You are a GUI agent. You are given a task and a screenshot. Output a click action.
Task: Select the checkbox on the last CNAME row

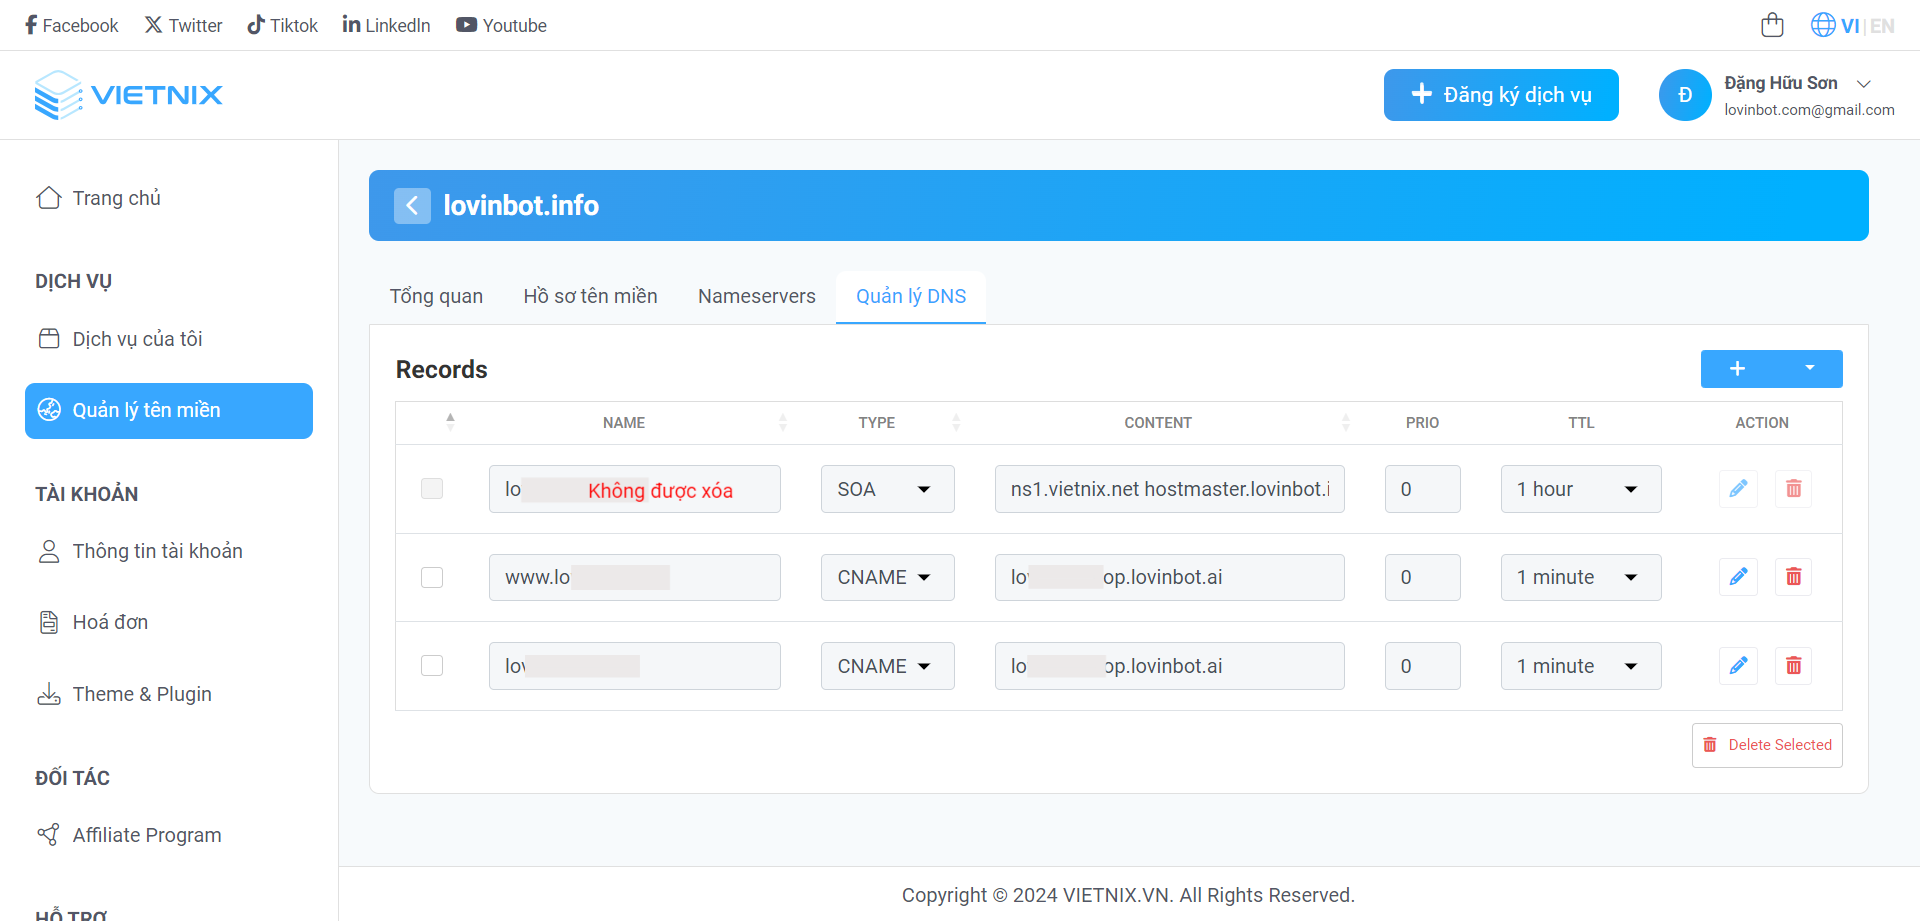click(x=432, y=666)
